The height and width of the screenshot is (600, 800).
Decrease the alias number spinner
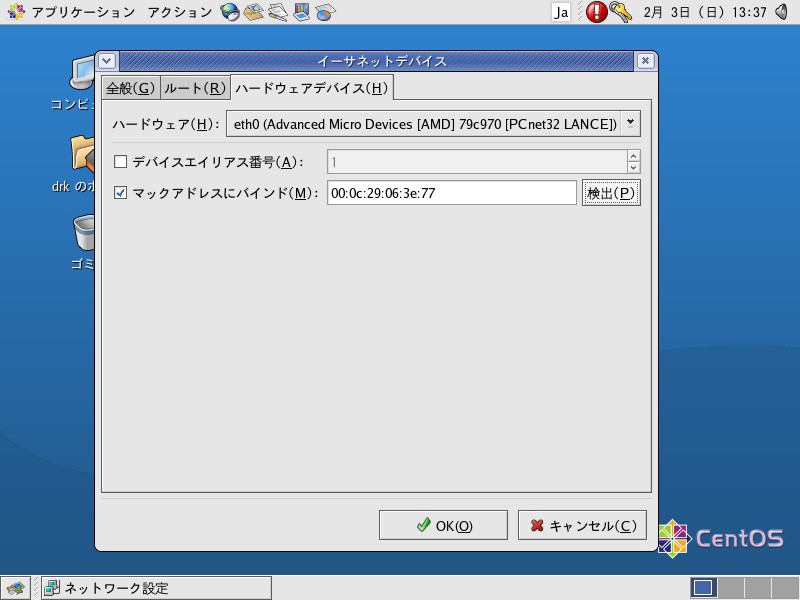[x=634, y=168]
